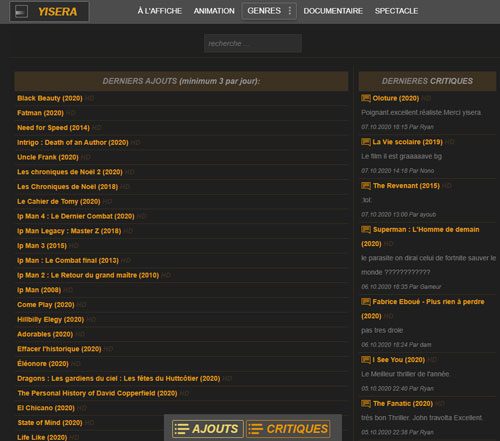
Task: Switch to the SPECTACLE section
Action: click(x=396, y=11)
